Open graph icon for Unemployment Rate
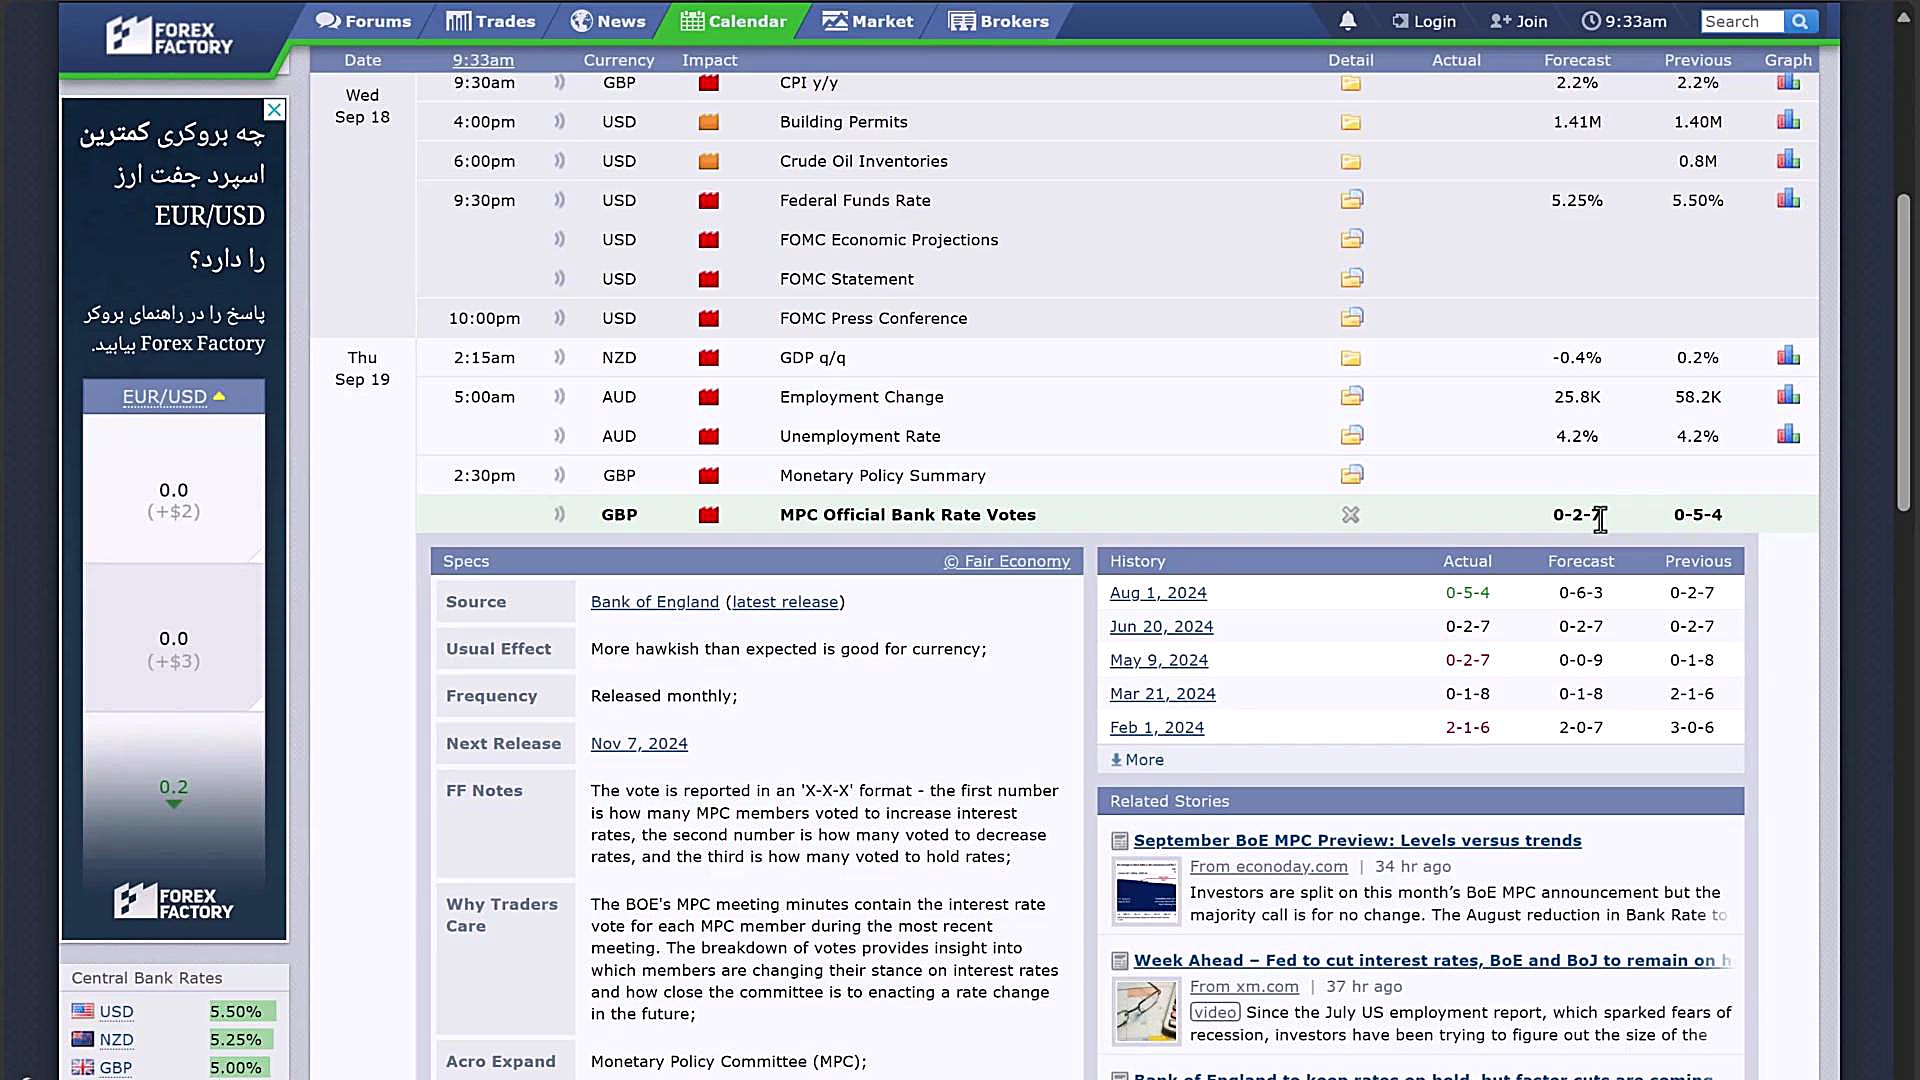 [1788, 434]
